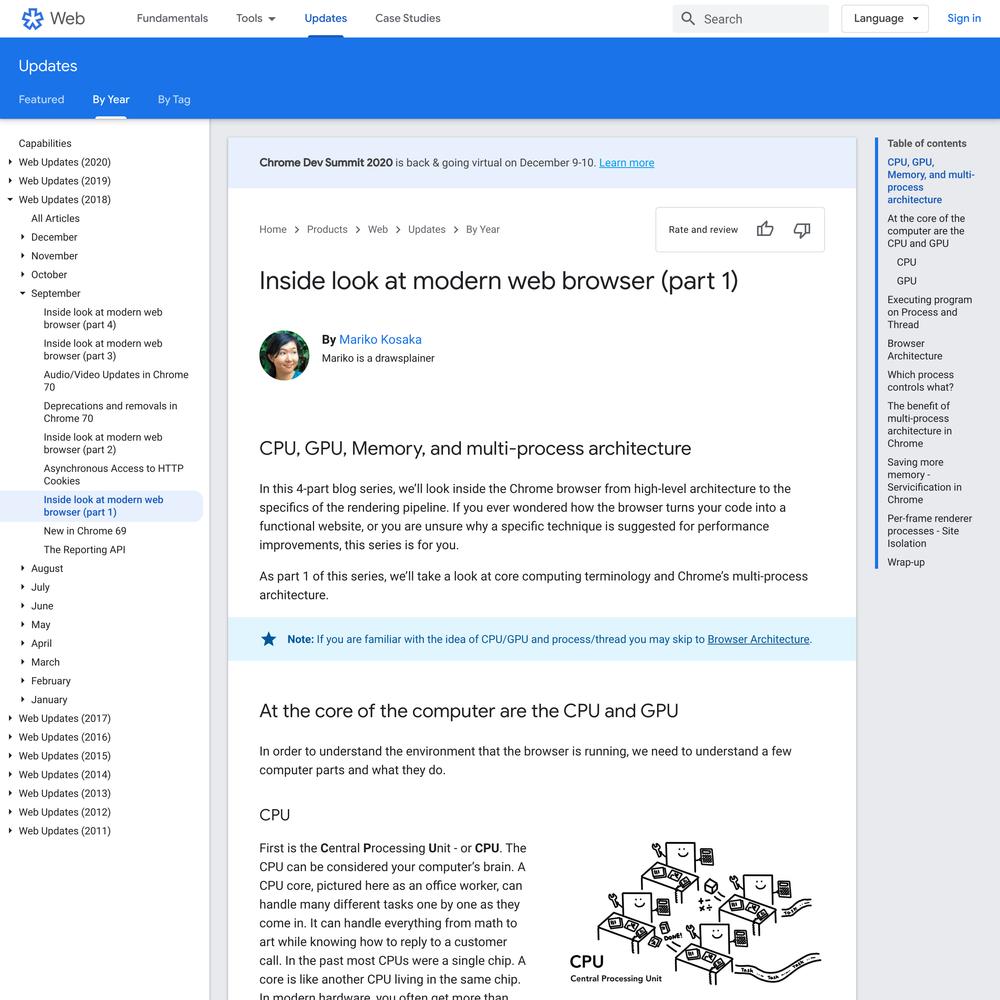Click the Updates breadcrumb link
The height and width of the screenshot is (1000, 1000).
point(427,230)
